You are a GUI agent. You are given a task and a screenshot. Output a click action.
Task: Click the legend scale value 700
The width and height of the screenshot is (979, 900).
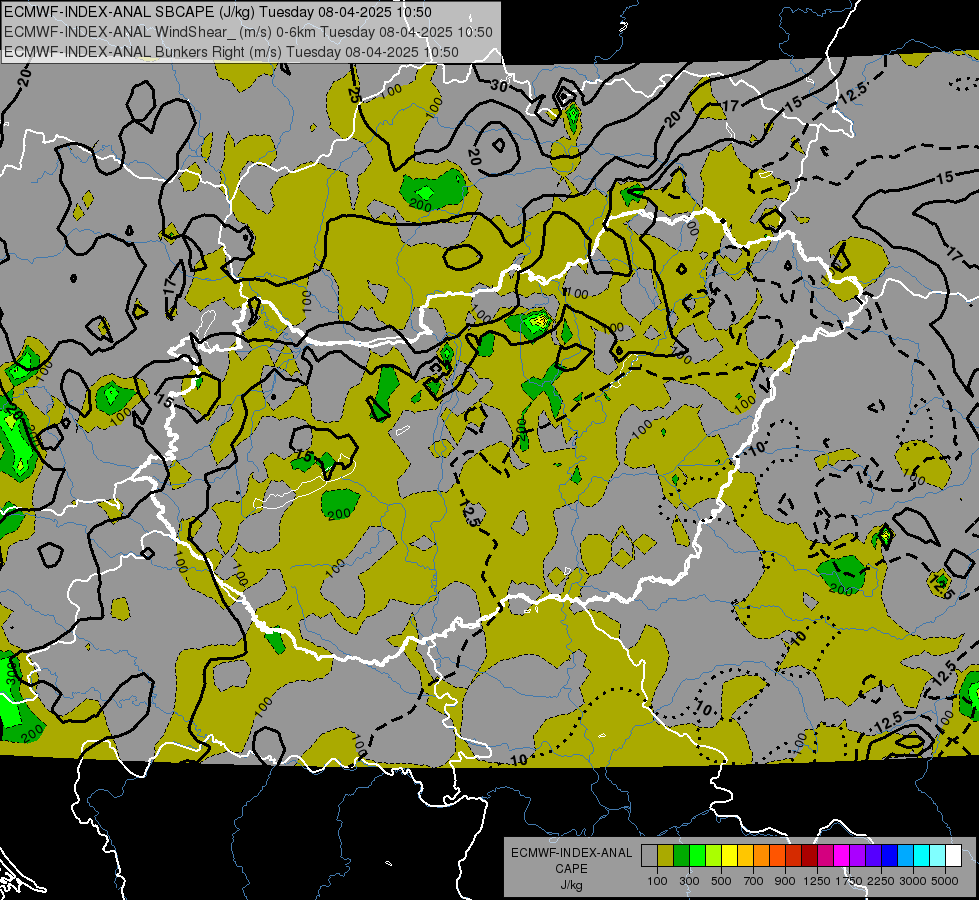pyautogui.click(x=754, y=881)
